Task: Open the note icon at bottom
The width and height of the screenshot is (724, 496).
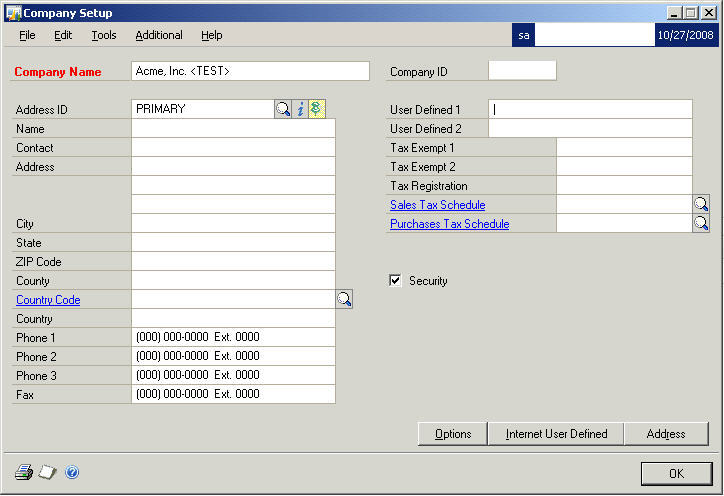Action: (x=48, y=472)
